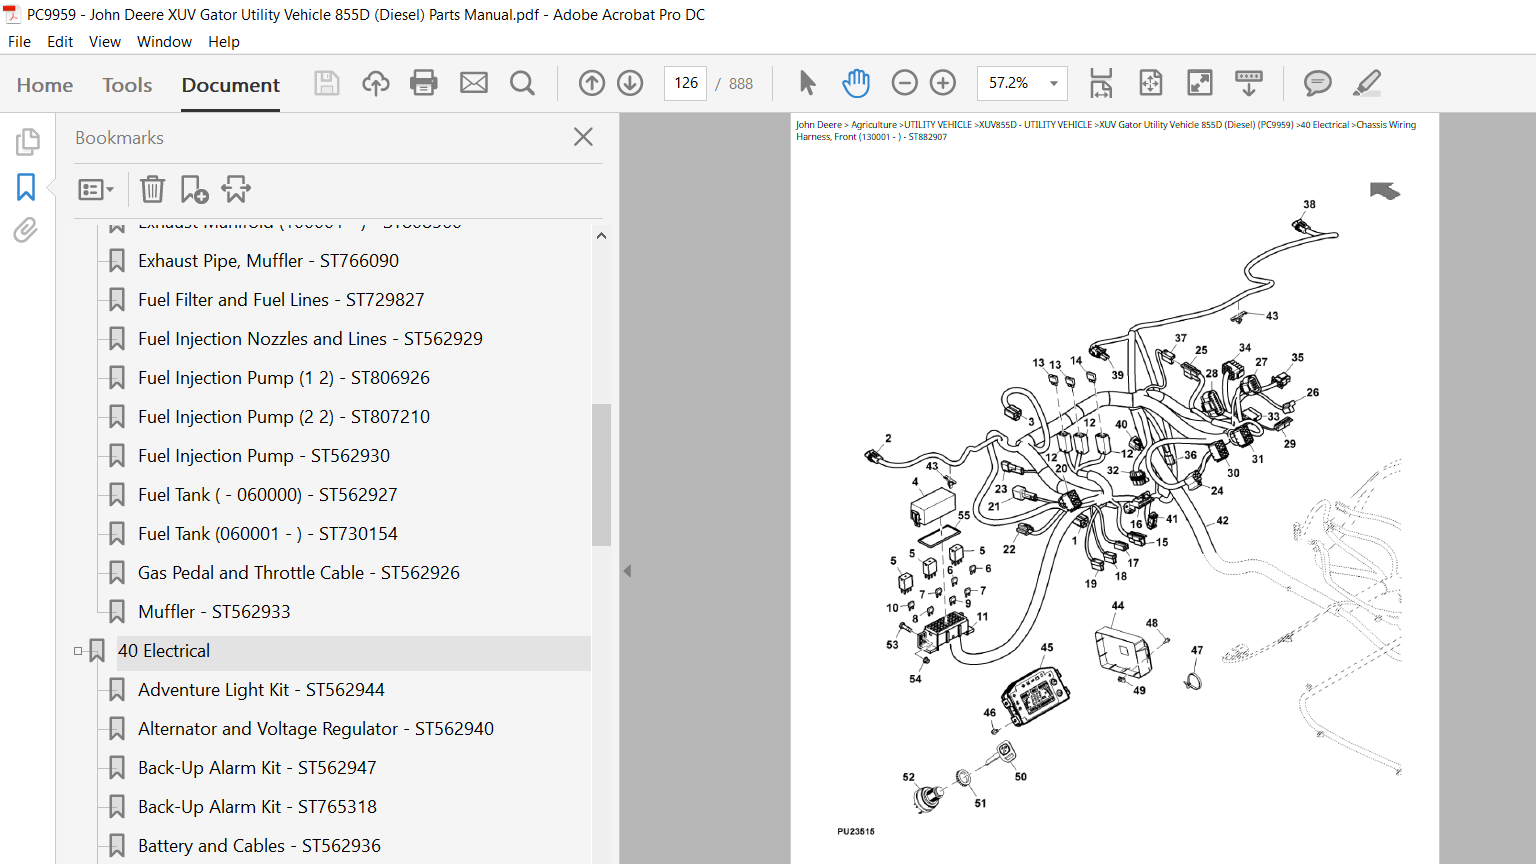Click the bookmarks panel scroll up arrow
Image resolution: width=1536 pixels, height=864 pixels.
click(601, 236)
